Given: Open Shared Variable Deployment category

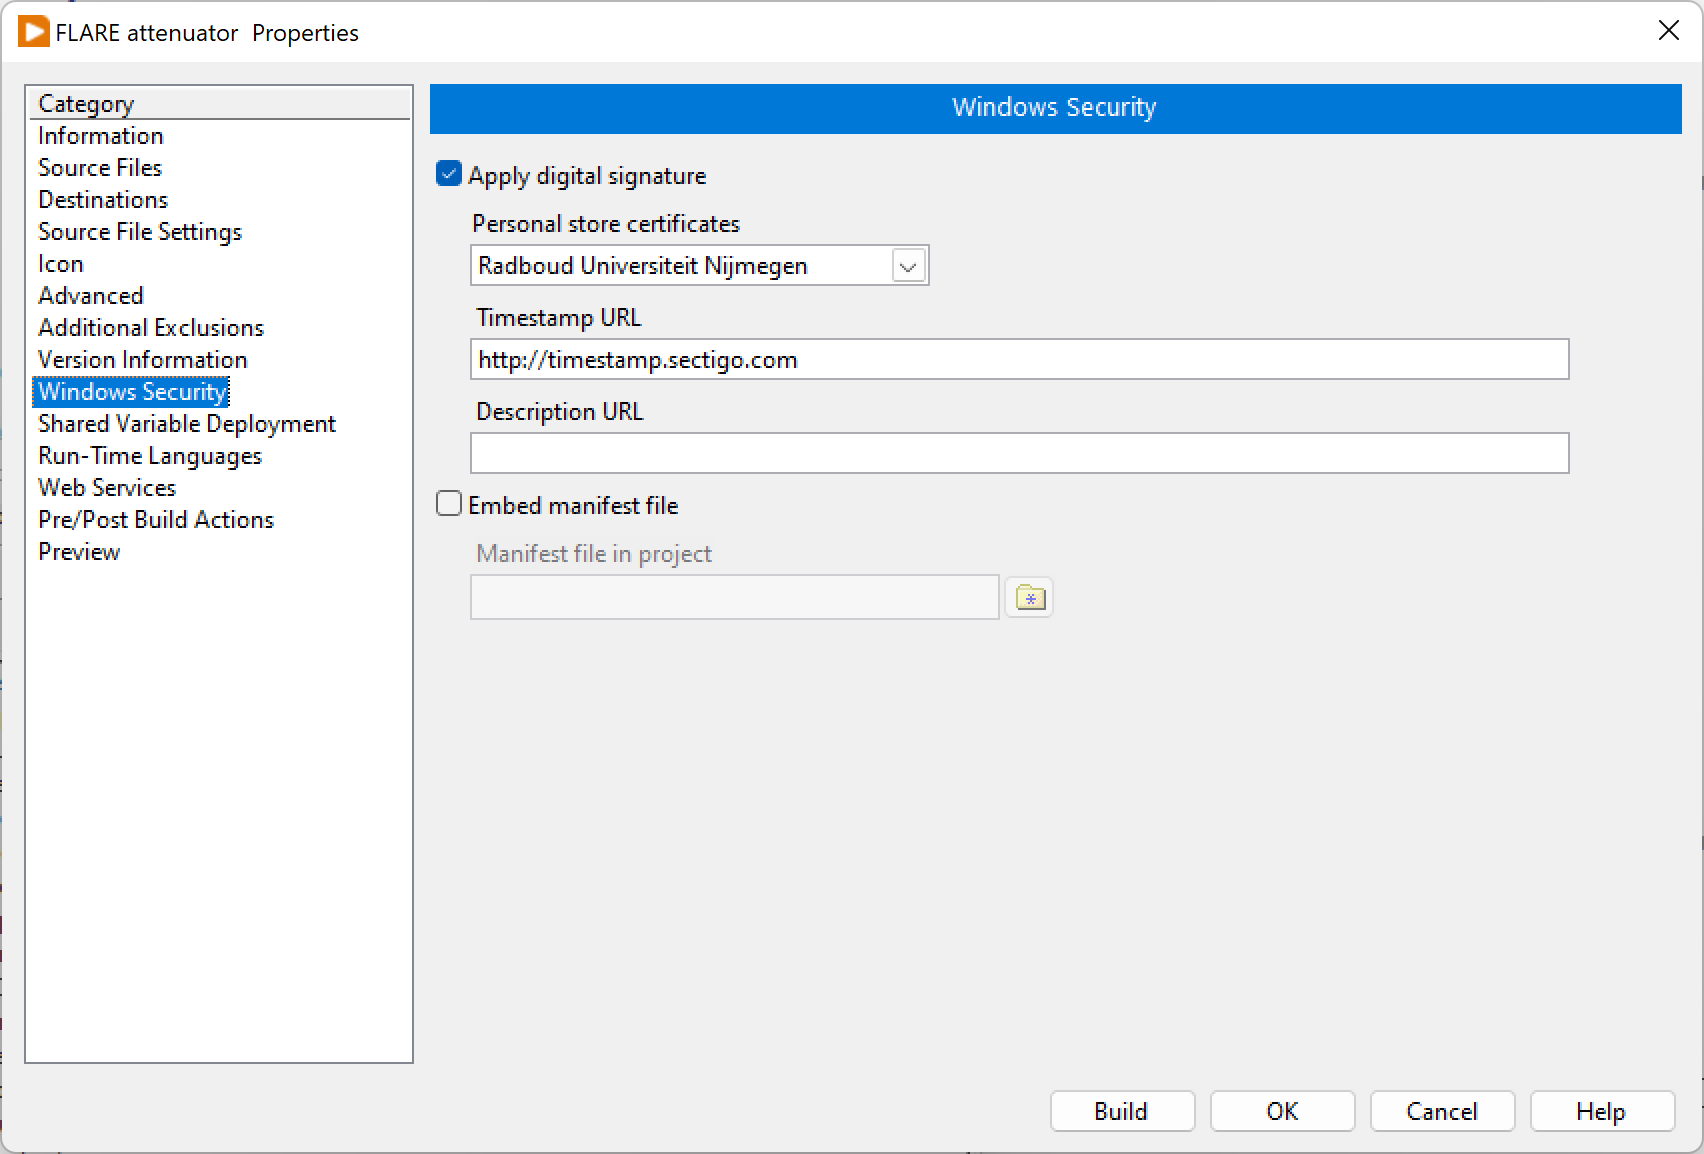Looking at the screenshot, I should pos(186,424).
